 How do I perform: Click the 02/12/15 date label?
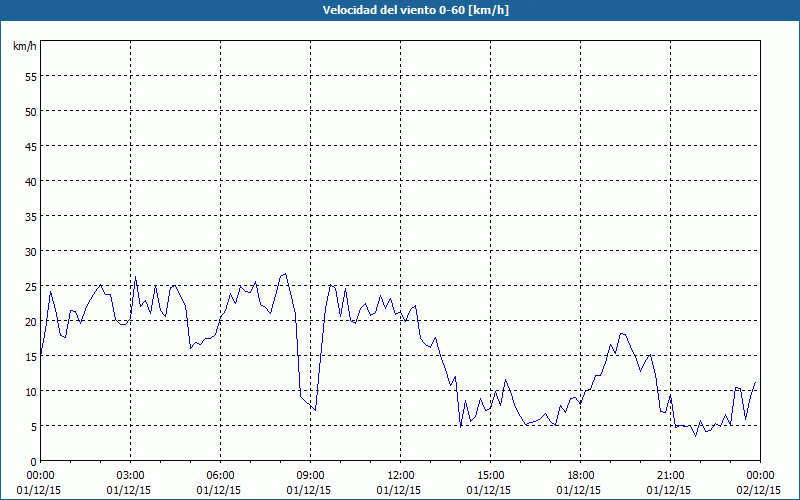click(x=759, y=490)
